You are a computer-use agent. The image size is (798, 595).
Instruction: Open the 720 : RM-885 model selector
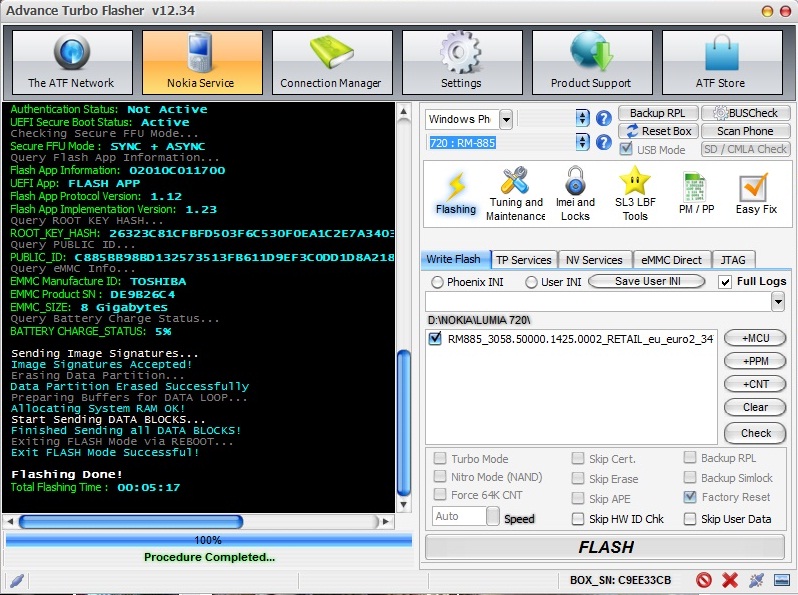tap(582, 142)
